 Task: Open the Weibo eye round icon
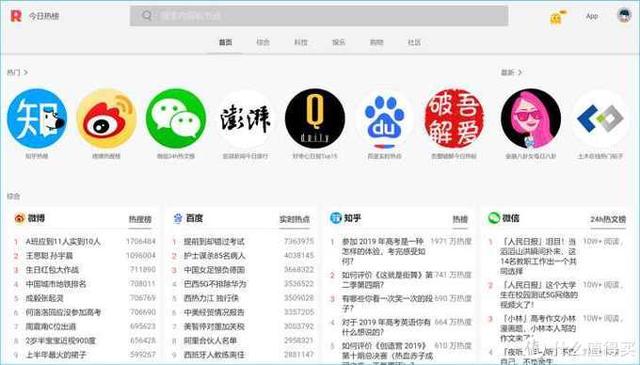click(107, 118)
